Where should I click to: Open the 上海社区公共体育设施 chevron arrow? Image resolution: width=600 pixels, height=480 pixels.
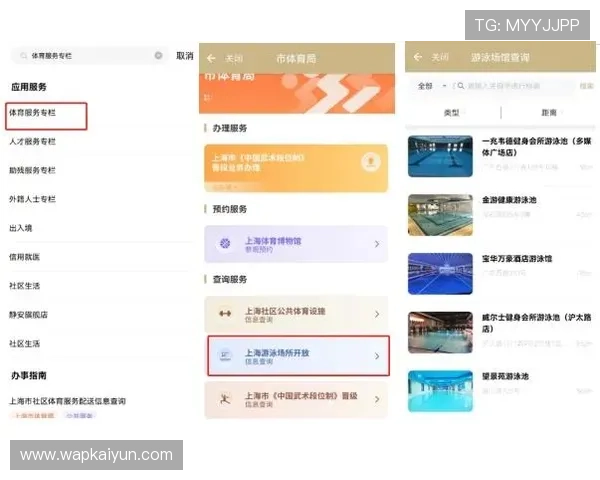[x=377, y=314]
